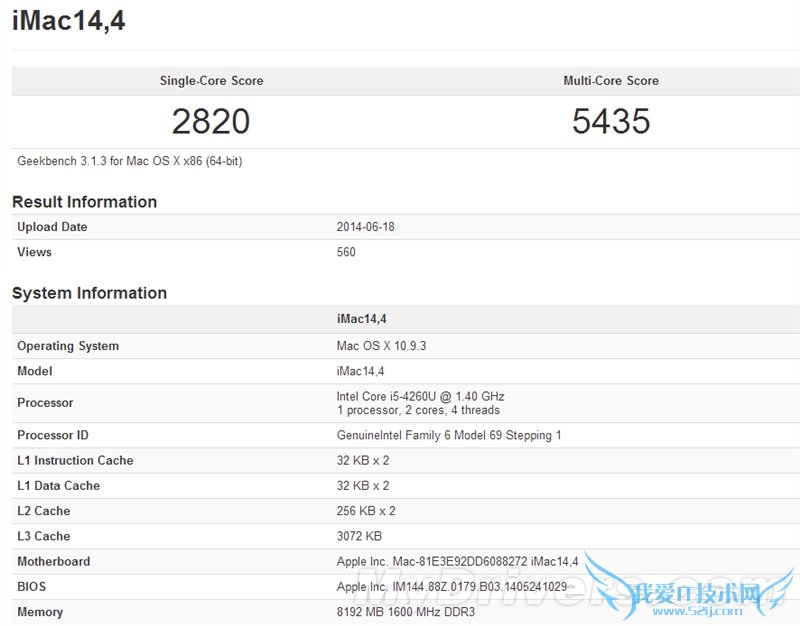Click the single-core score value 2820

pyautogui.click(x=211, y=121)
